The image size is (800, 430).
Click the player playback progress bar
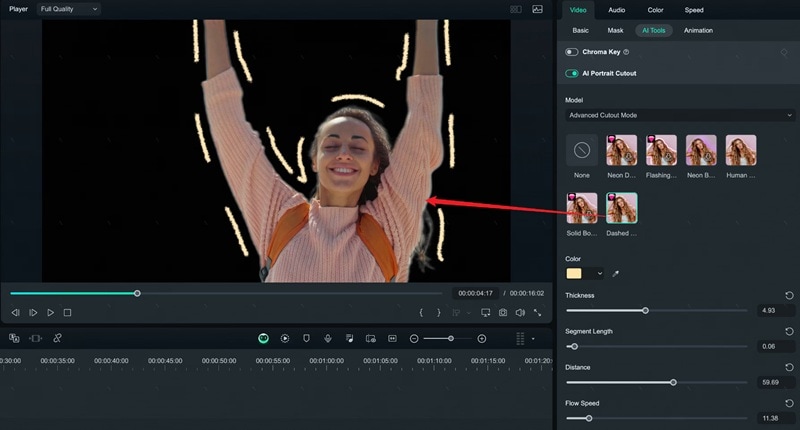tap(226, 293)
